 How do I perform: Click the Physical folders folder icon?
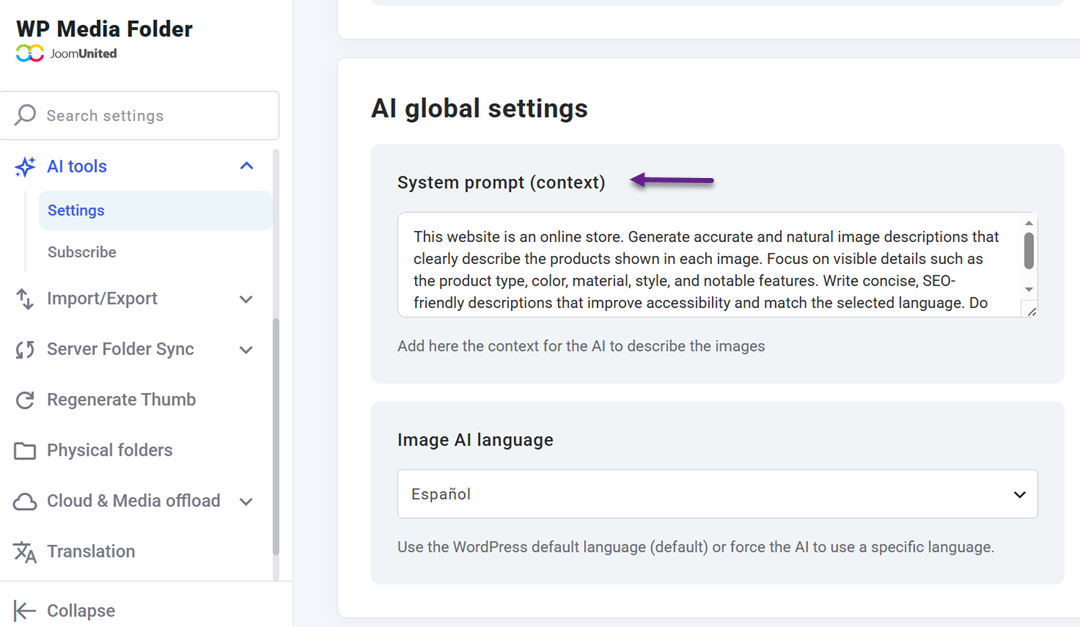25,451
